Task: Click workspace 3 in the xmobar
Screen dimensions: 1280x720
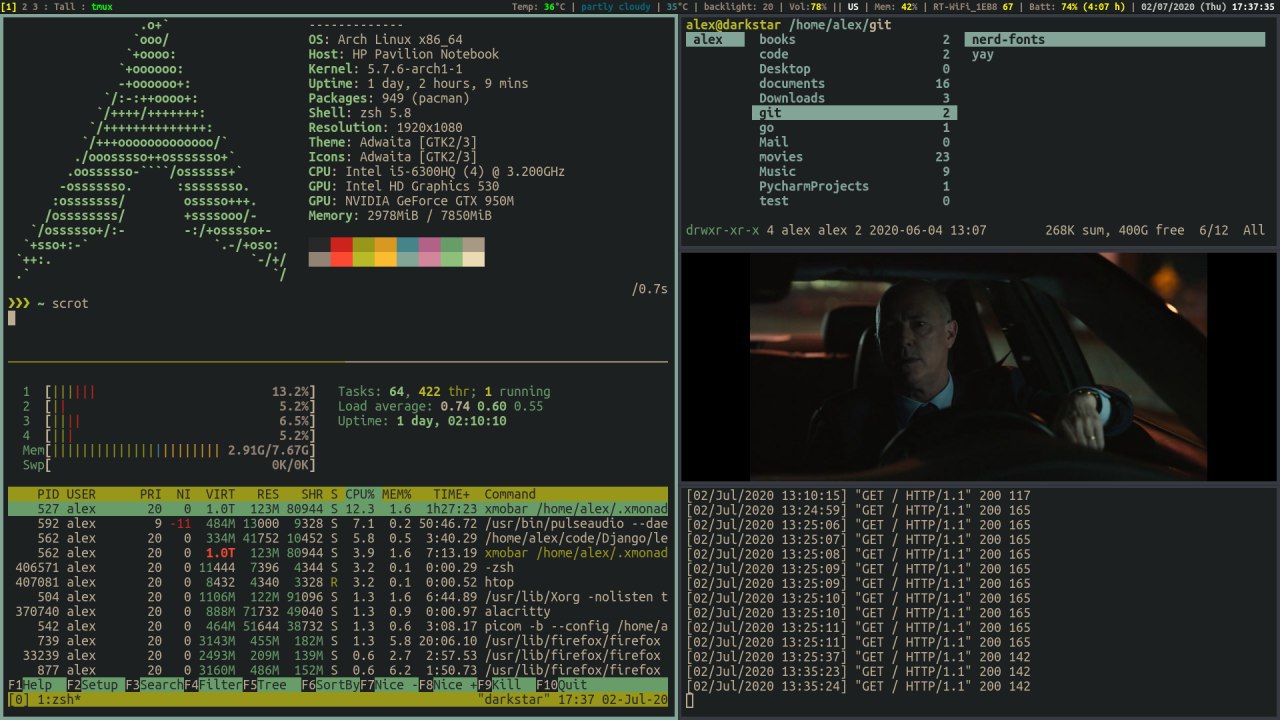Action: click(38, 6)
